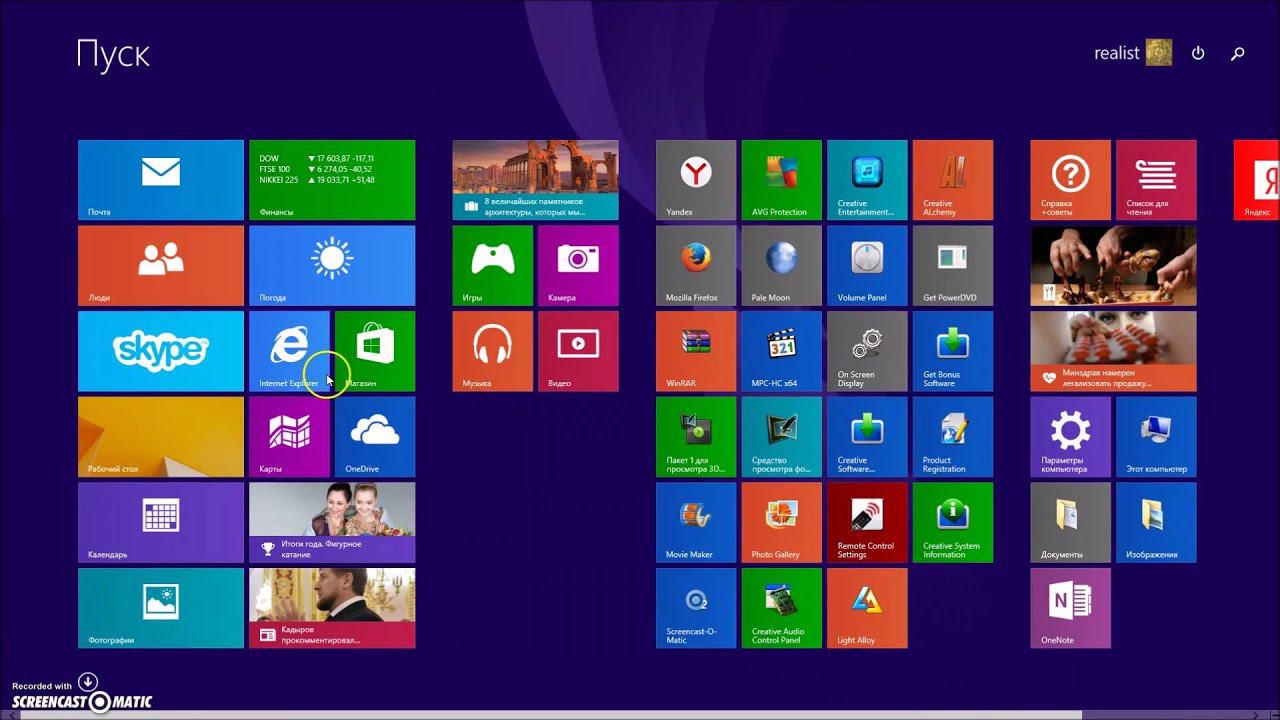Open the Фотографии photos tile
1280x720 pixels.
click(x=161, y=608)
